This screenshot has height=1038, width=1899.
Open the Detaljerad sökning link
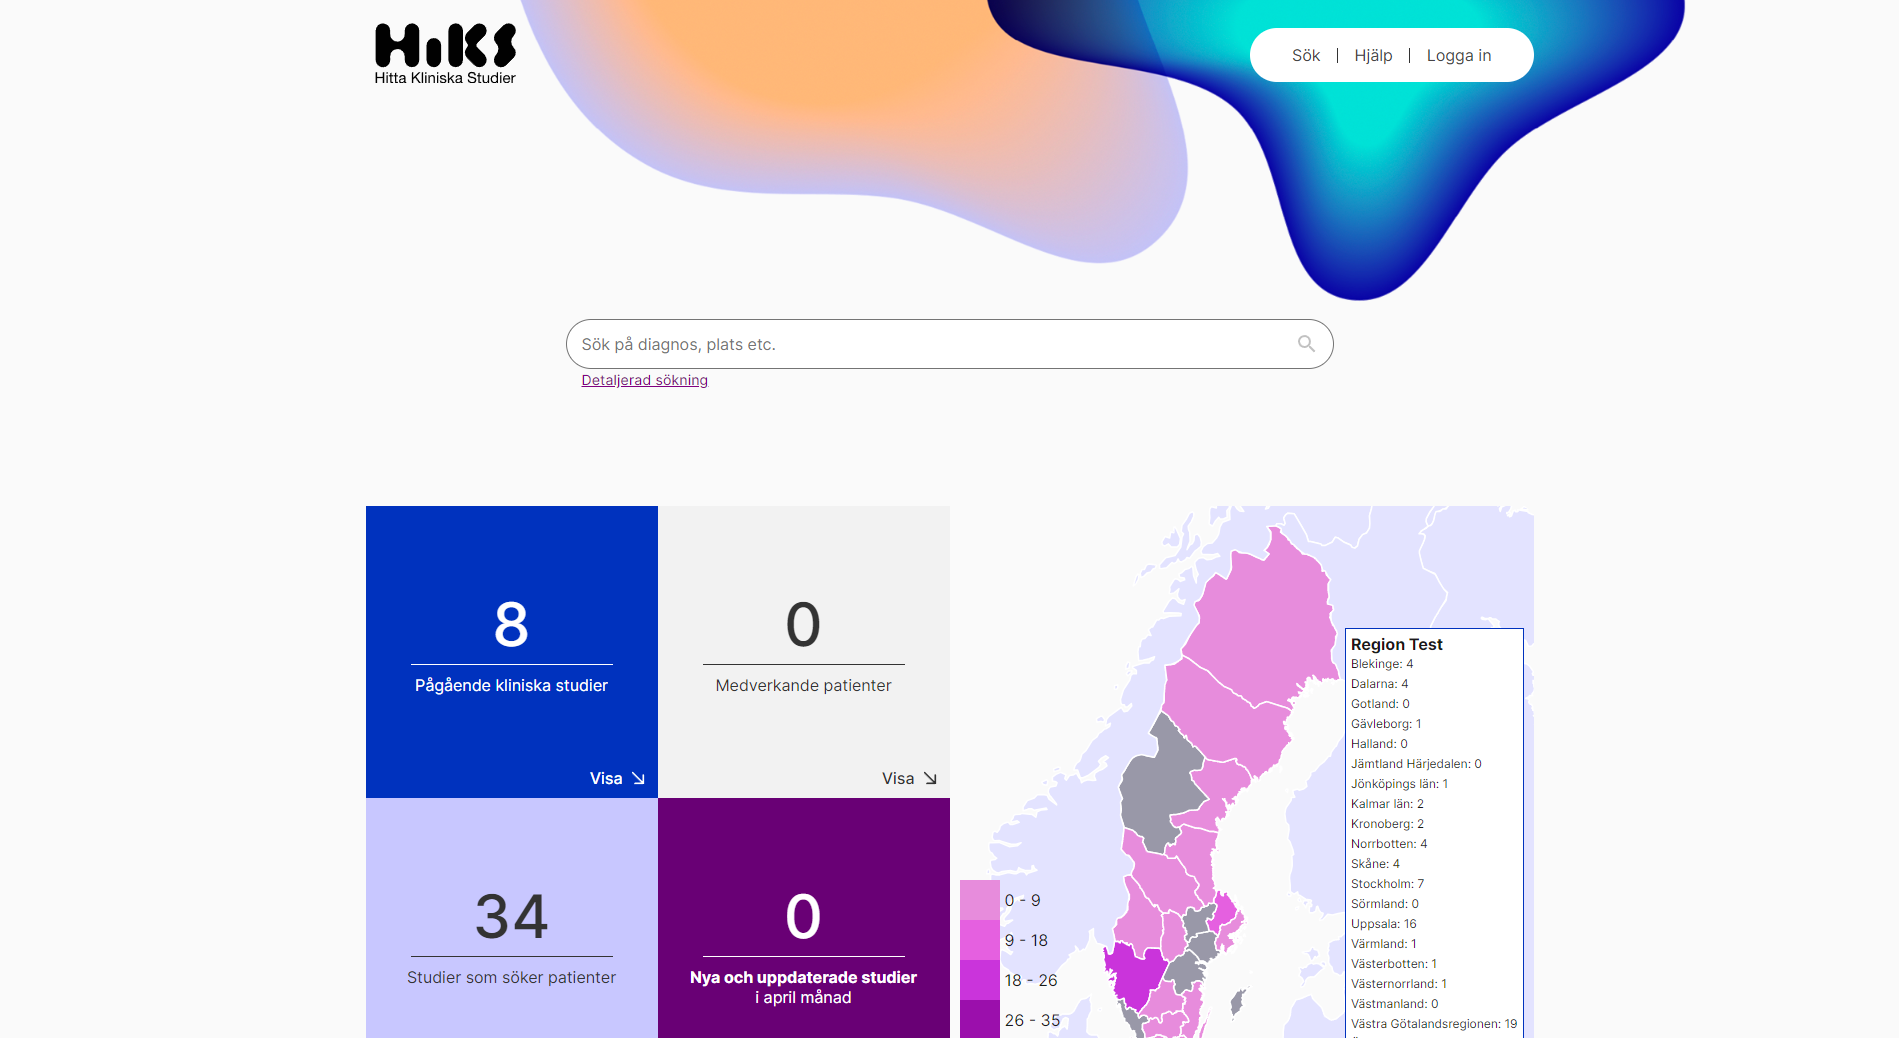coord(644,380)
